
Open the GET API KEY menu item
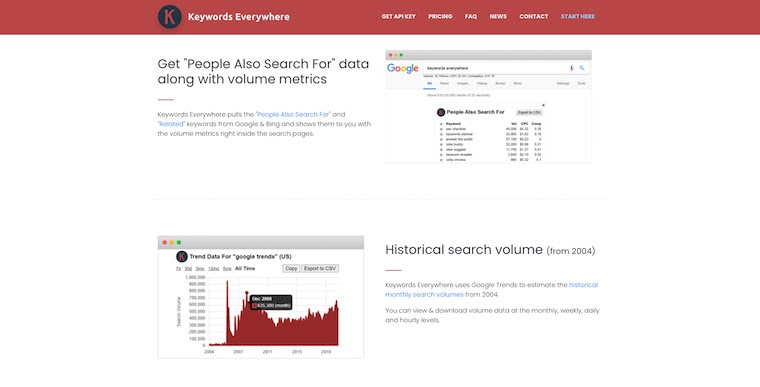[x=398, y=16]
